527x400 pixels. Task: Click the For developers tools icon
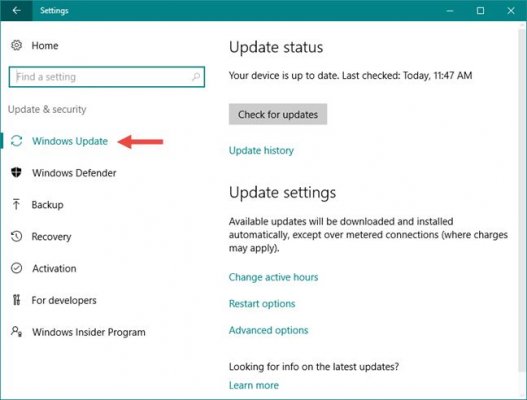(16, 300)
